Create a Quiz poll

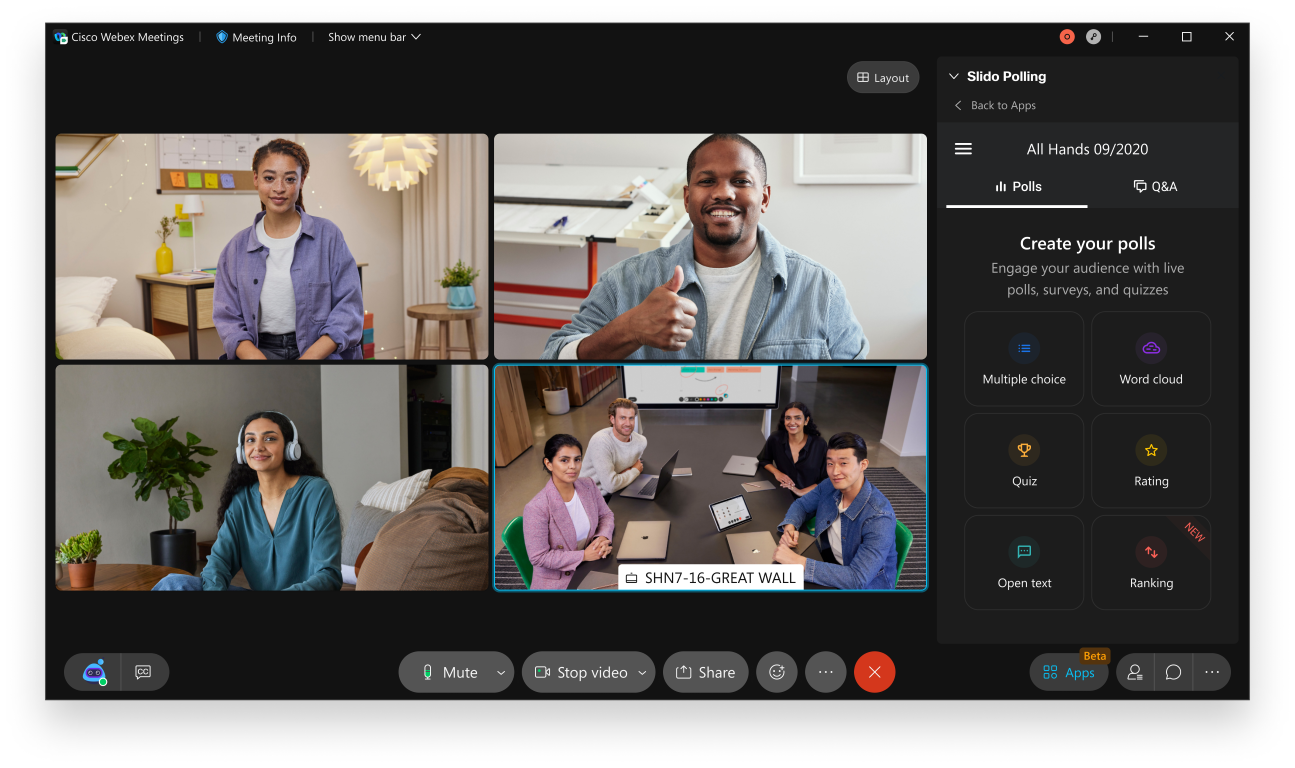1024,460
